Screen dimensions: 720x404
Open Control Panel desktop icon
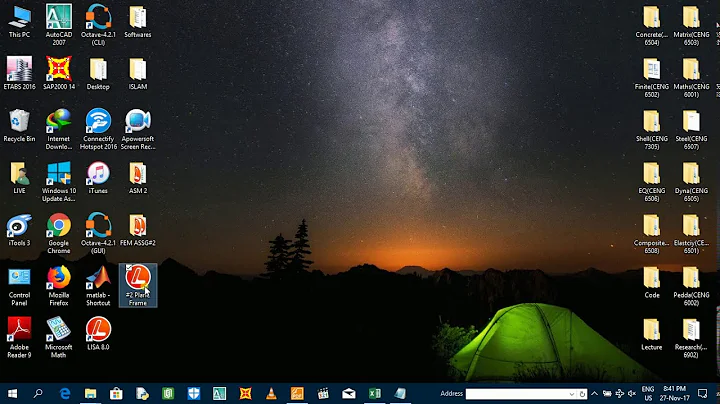(19, 286)
